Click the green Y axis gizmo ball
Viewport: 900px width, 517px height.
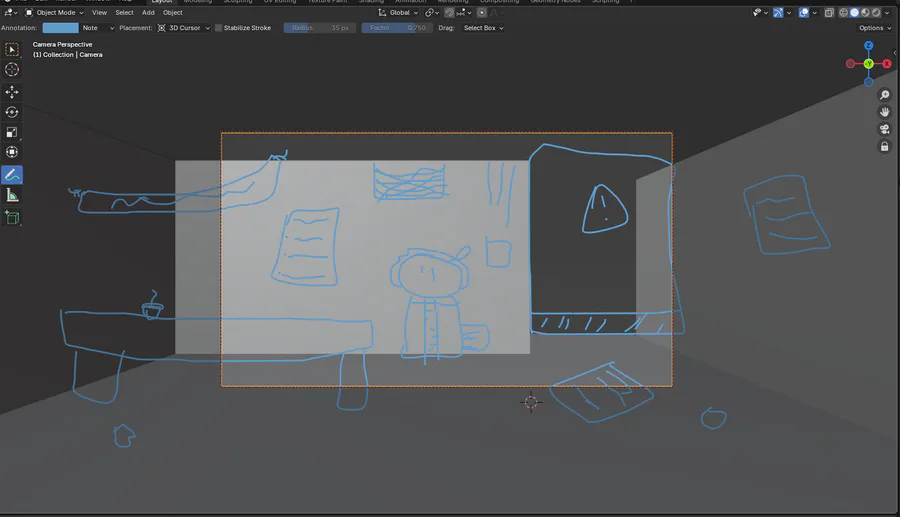[868, 64]
